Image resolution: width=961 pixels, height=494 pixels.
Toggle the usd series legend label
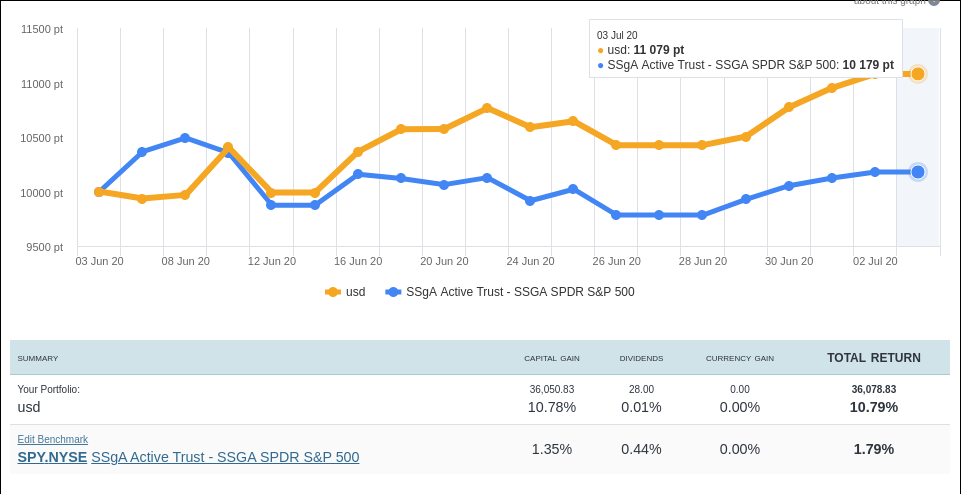(x=355, y=292)
